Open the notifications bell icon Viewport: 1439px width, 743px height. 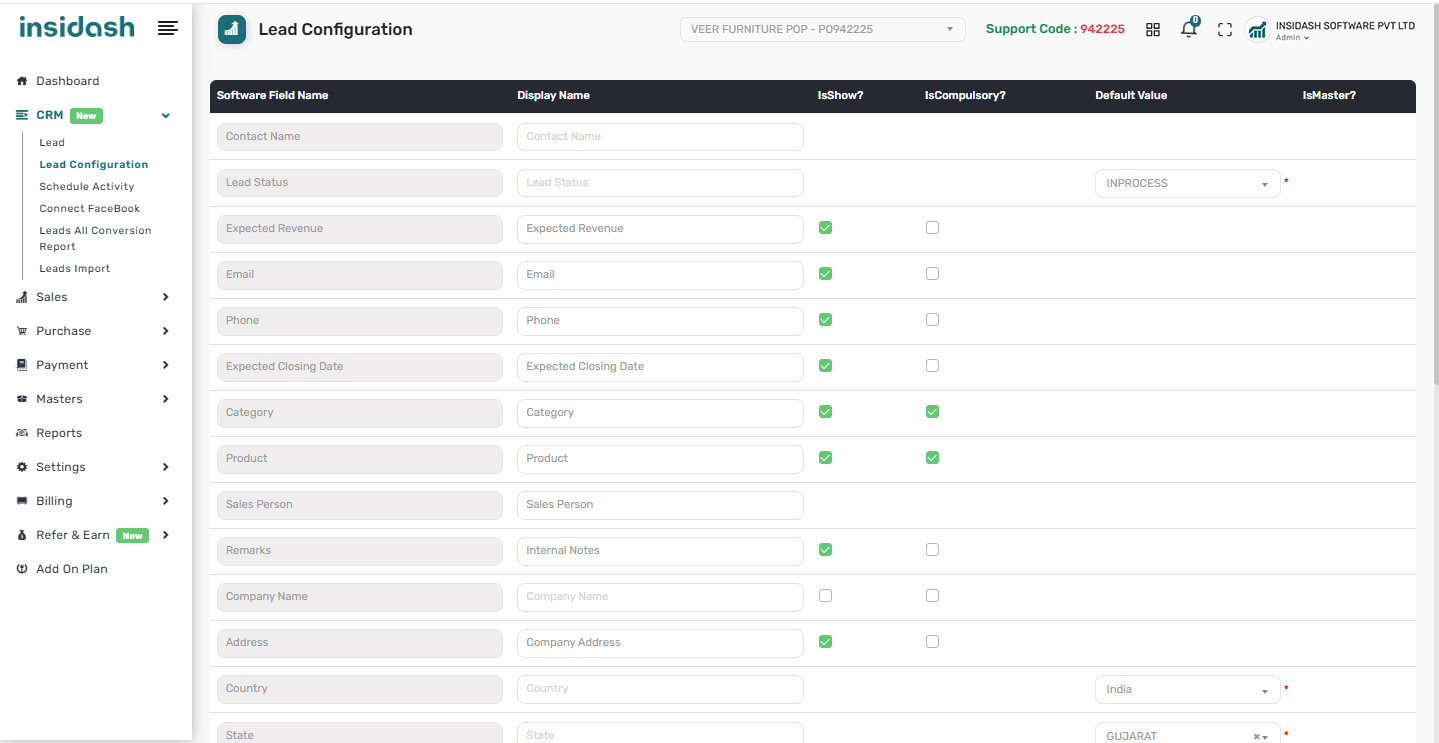[x=1188, y=29]
